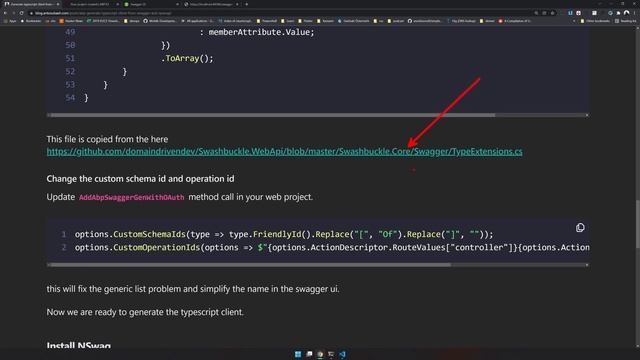The image size is (640, 360).
Task: Click line number 54 in the code block
Action: 70,98
